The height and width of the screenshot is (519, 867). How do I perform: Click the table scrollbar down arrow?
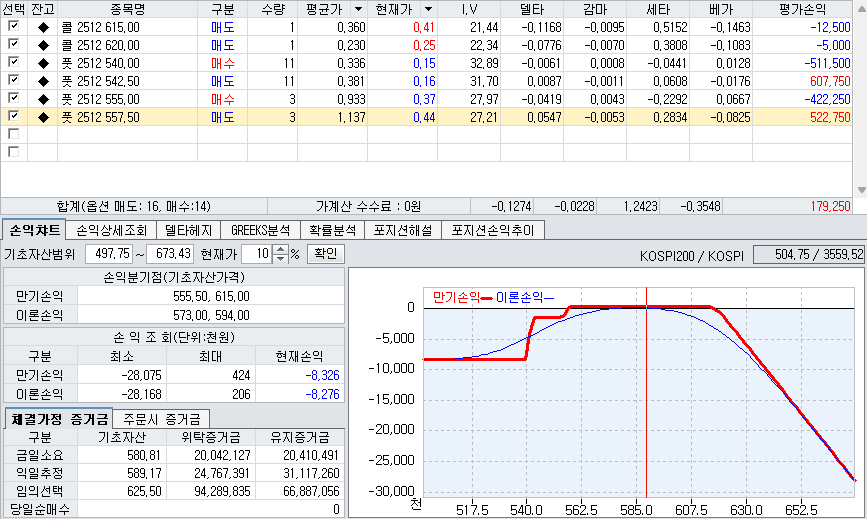[x=861, y=190]
